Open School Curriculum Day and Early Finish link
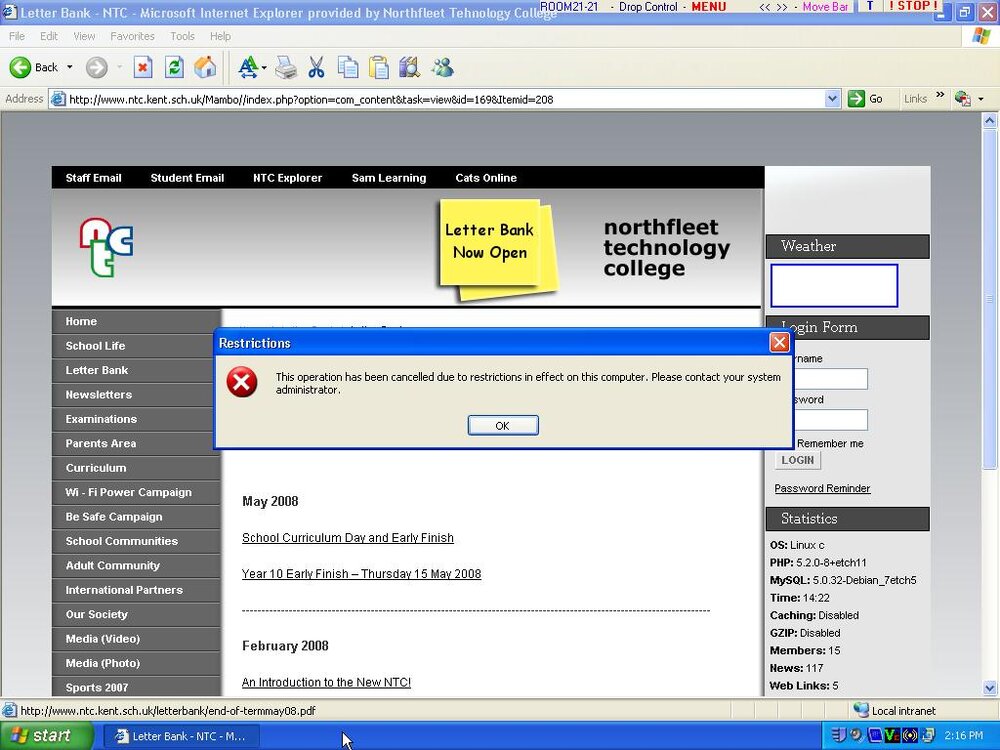Image resolution: width=1000 pixels, height=750 pixels. (x=348, y=538)
